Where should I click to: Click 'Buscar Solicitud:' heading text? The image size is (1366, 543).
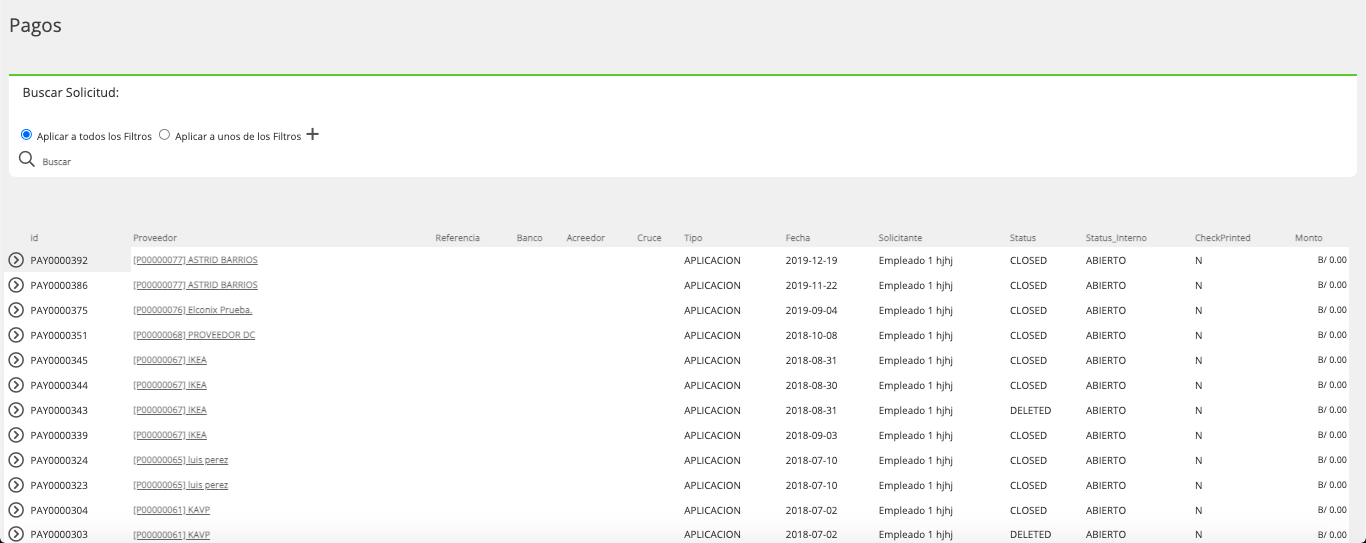point(71,93)
